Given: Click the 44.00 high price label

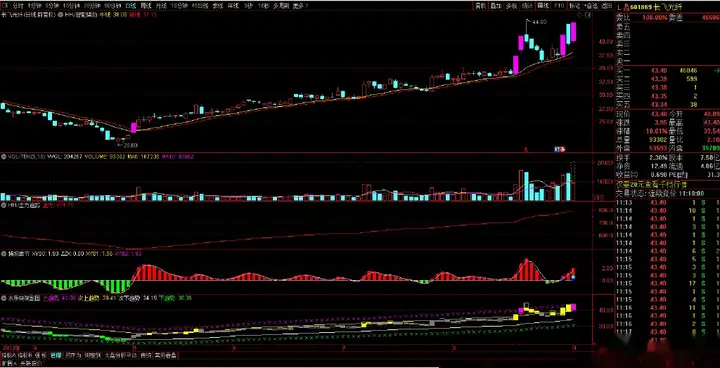Looking at the screenshot, I should coord(540,22).
